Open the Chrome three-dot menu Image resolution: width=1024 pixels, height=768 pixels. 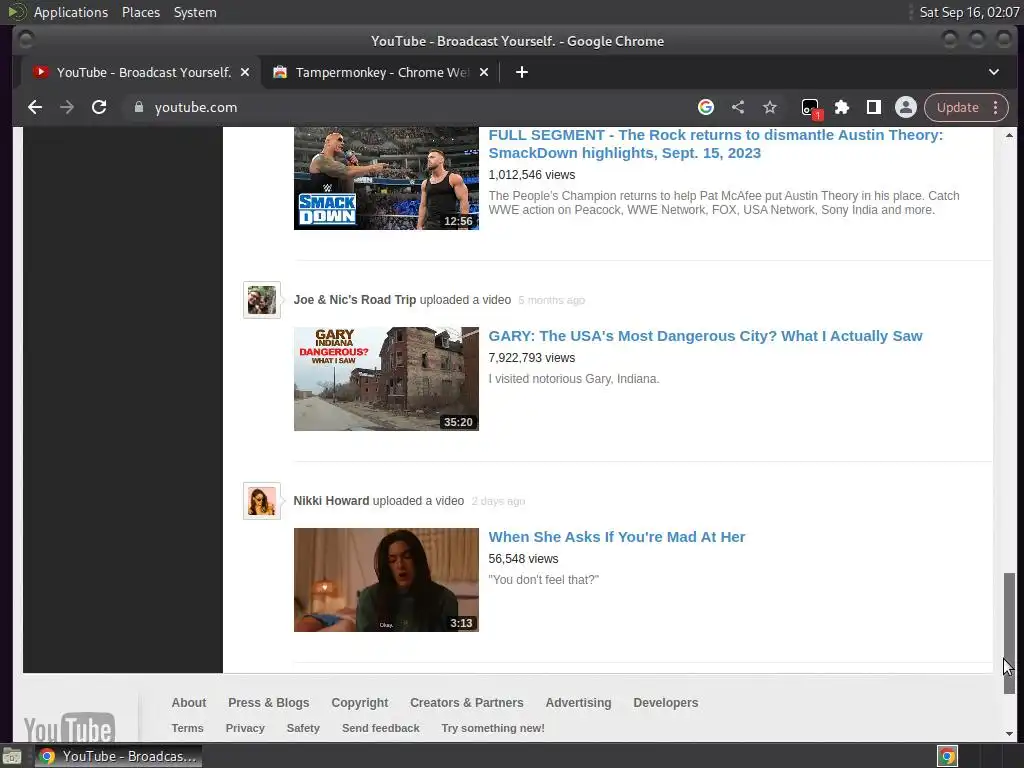pos(995,107)
